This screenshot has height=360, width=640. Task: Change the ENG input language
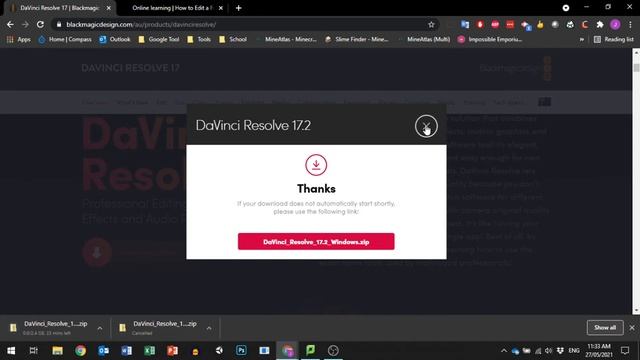coord(574,351)
